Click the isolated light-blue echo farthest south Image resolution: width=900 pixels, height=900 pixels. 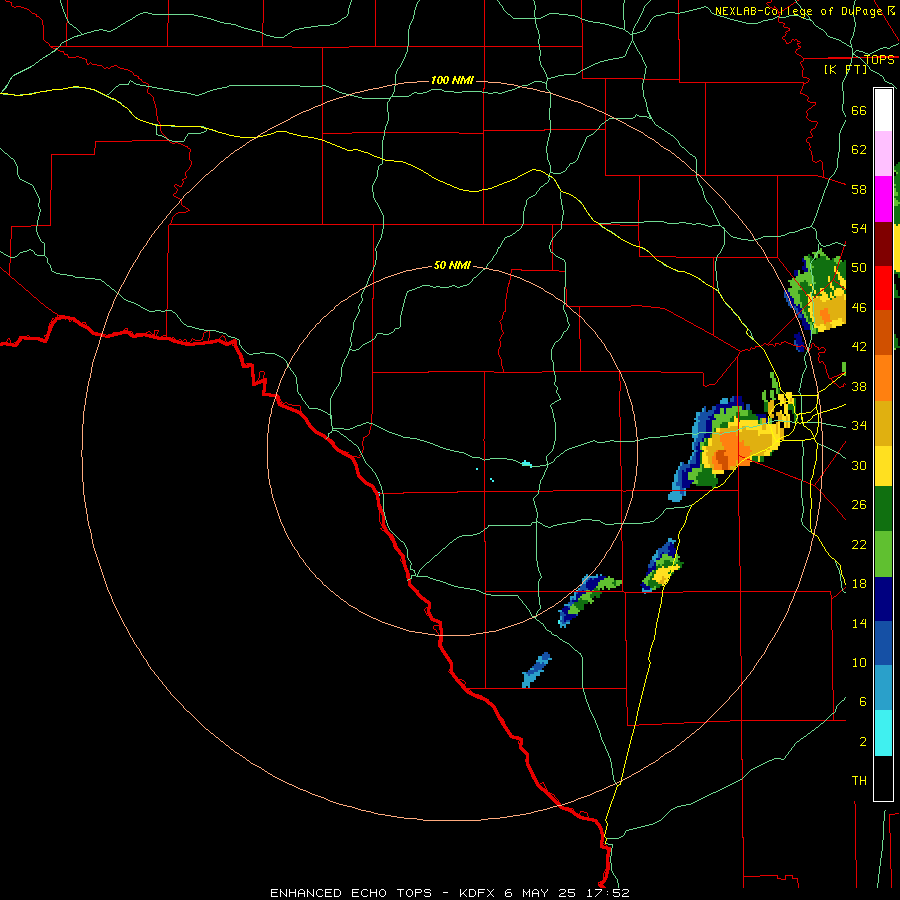(x=536, y=670)
